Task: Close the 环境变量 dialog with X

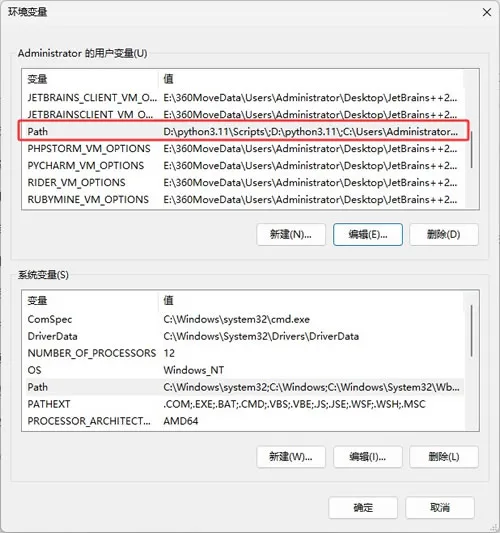Action: tap(486, 13)
